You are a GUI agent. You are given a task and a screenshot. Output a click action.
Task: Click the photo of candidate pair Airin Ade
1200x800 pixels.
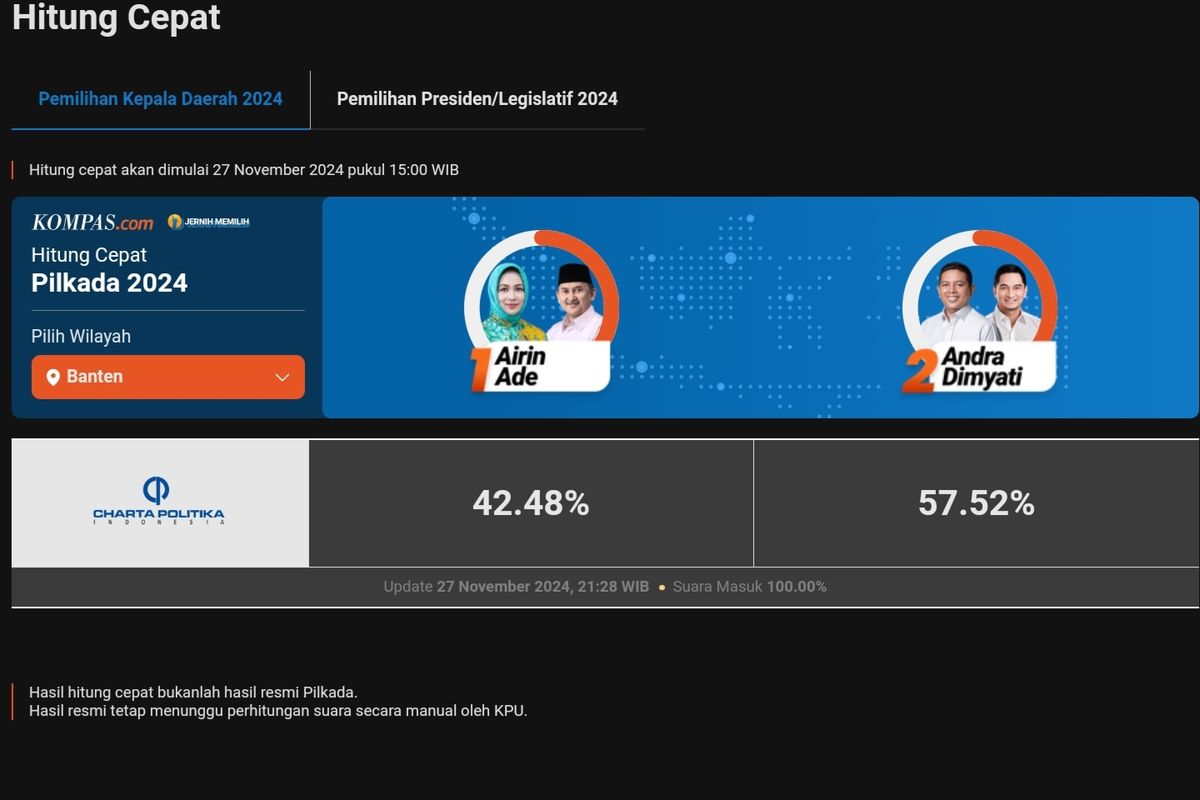(540, 300)
